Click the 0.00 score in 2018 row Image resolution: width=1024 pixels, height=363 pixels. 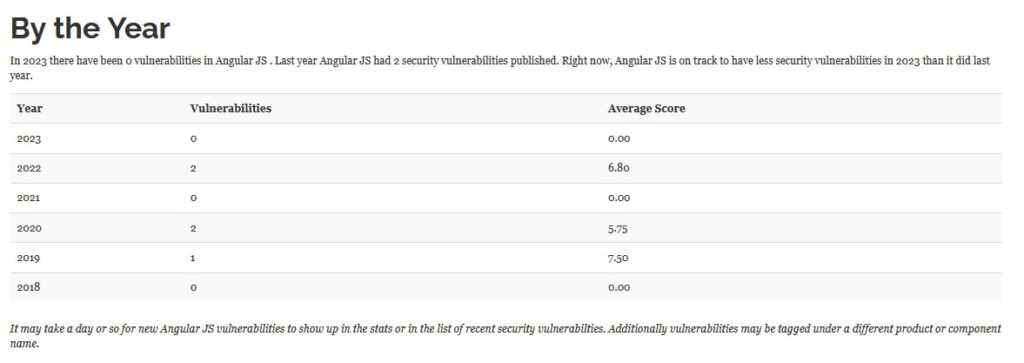pos(618,287)
